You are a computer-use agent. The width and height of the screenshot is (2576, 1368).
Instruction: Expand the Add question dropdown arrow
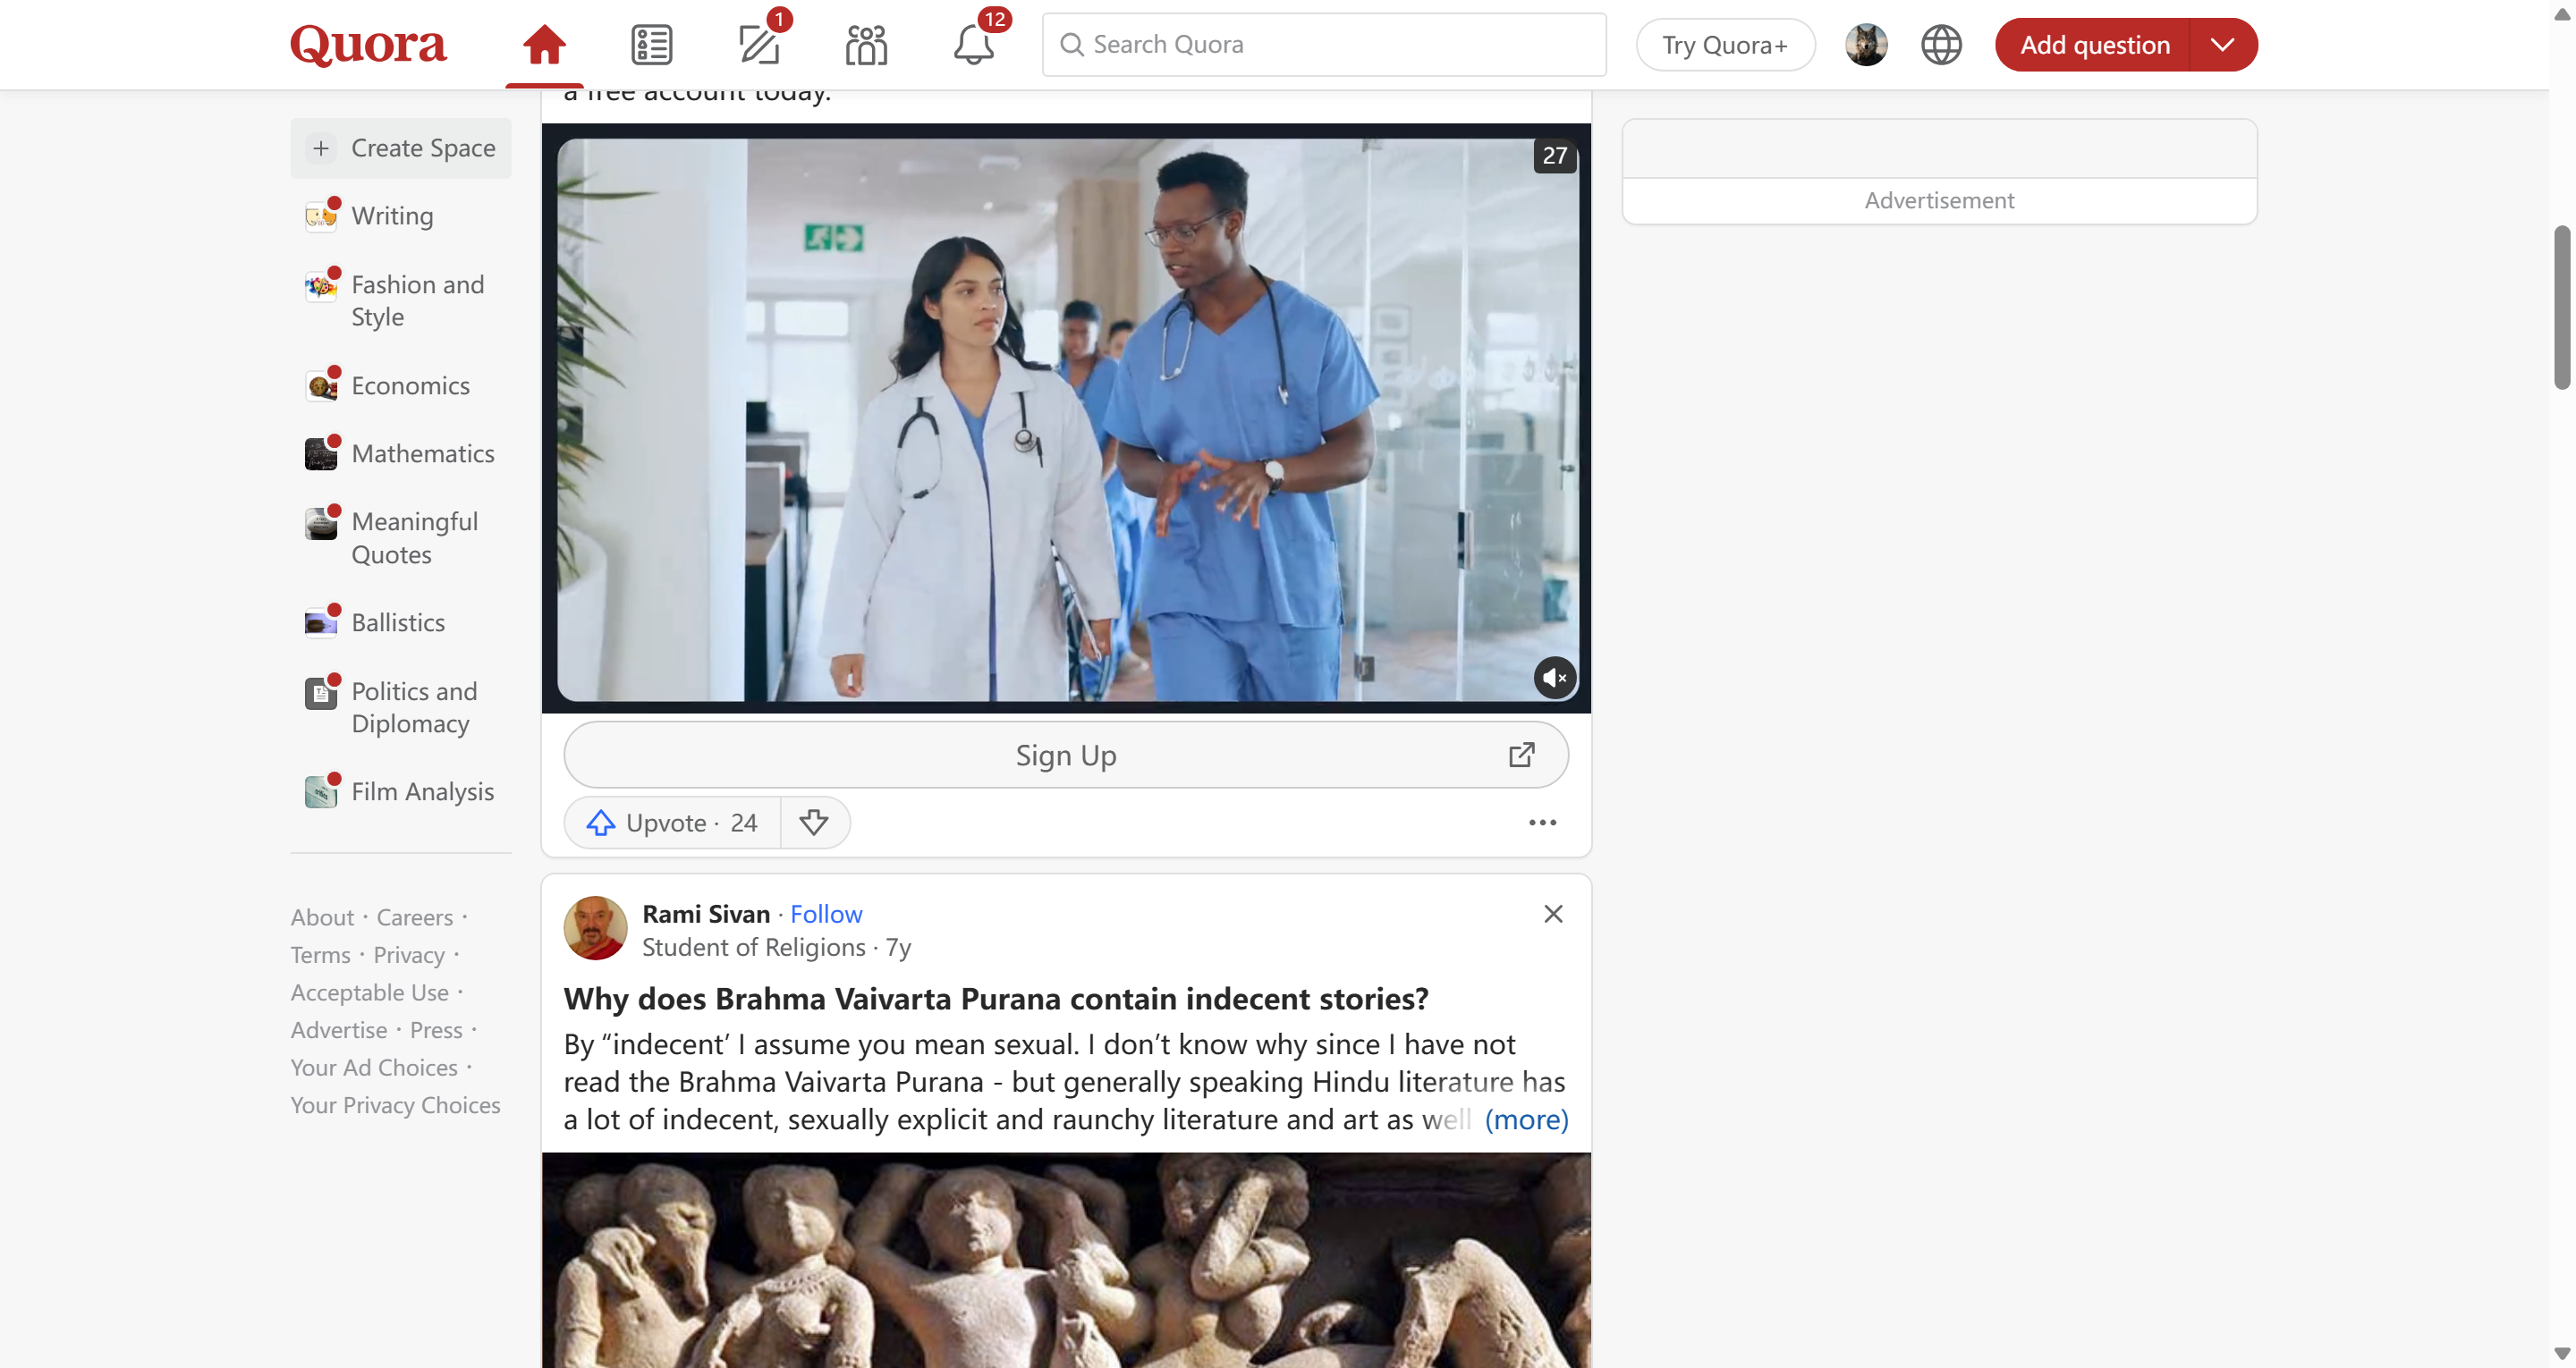pos(2222,45)
